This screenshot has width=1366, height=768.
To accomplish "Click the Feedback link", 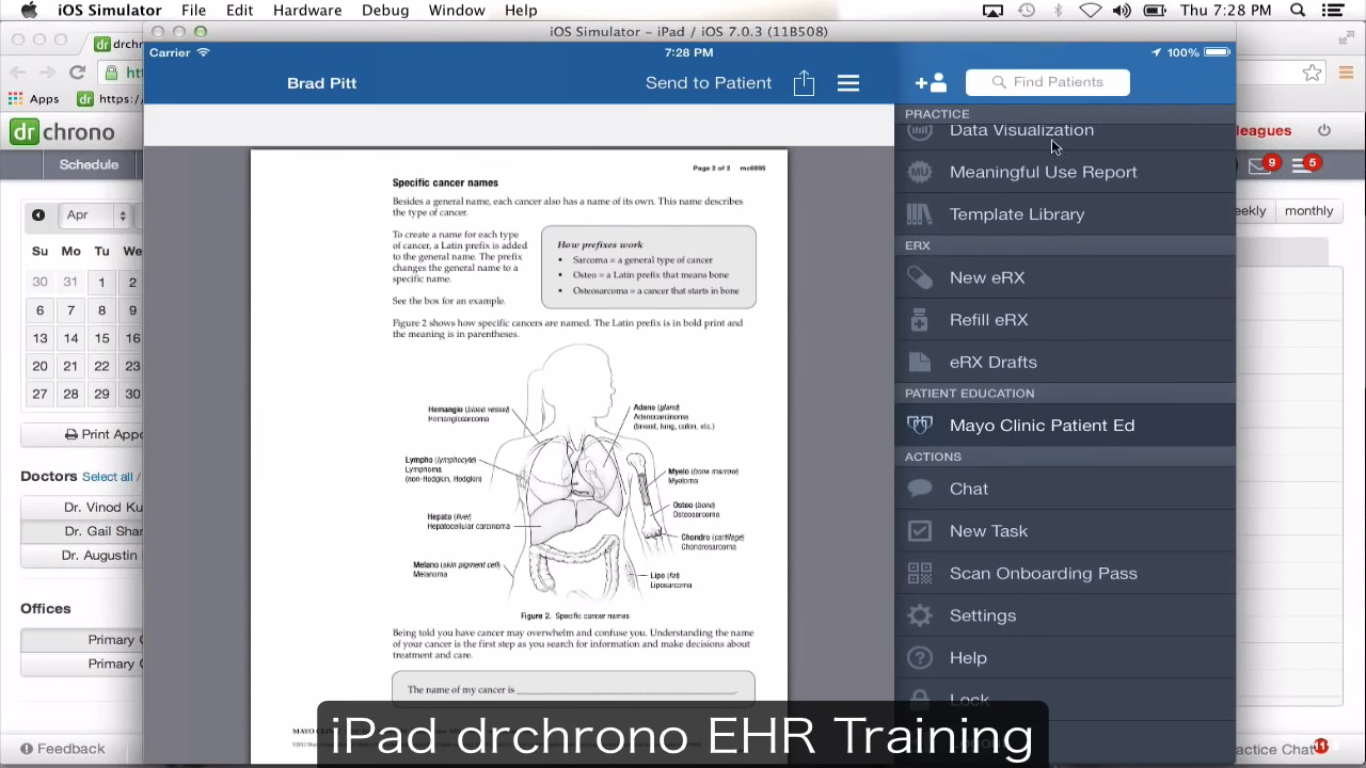I will 62,748.
